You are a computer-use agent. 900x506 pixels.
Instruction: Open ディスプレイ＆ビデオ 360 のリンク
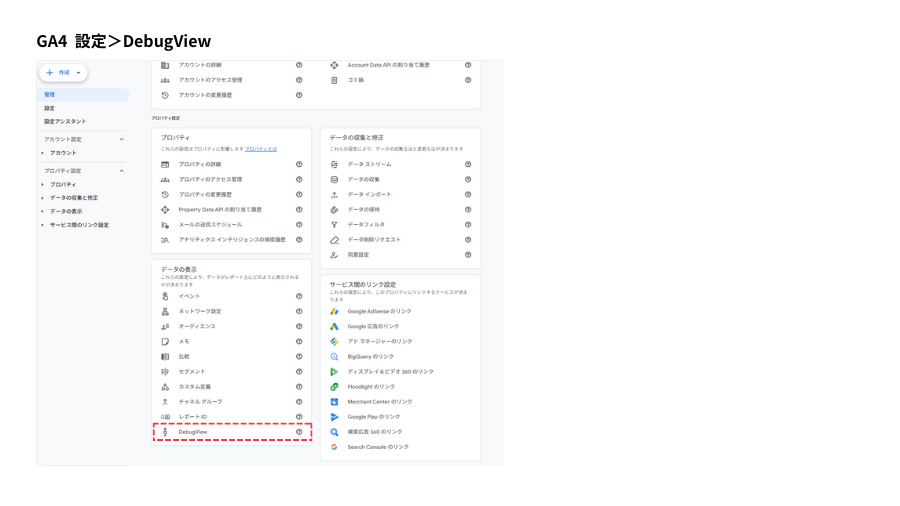pos(390,372)
